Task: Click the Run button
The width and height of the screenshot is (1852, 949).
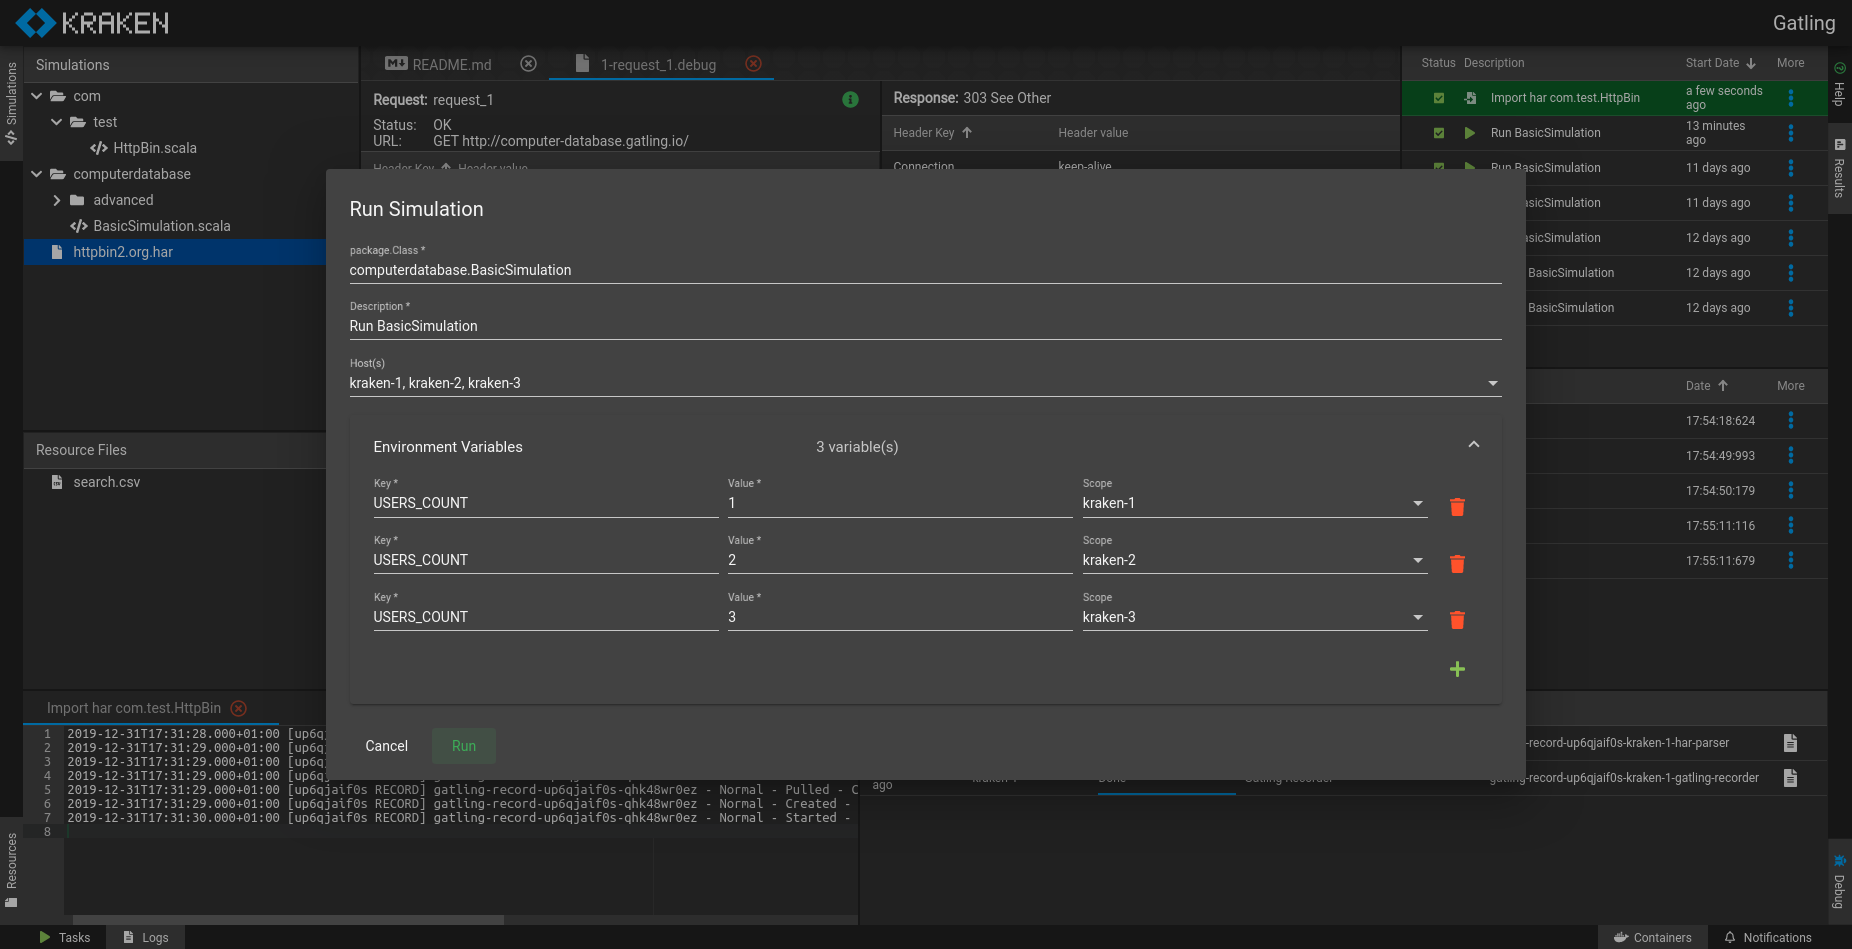Action: point(463,745)
